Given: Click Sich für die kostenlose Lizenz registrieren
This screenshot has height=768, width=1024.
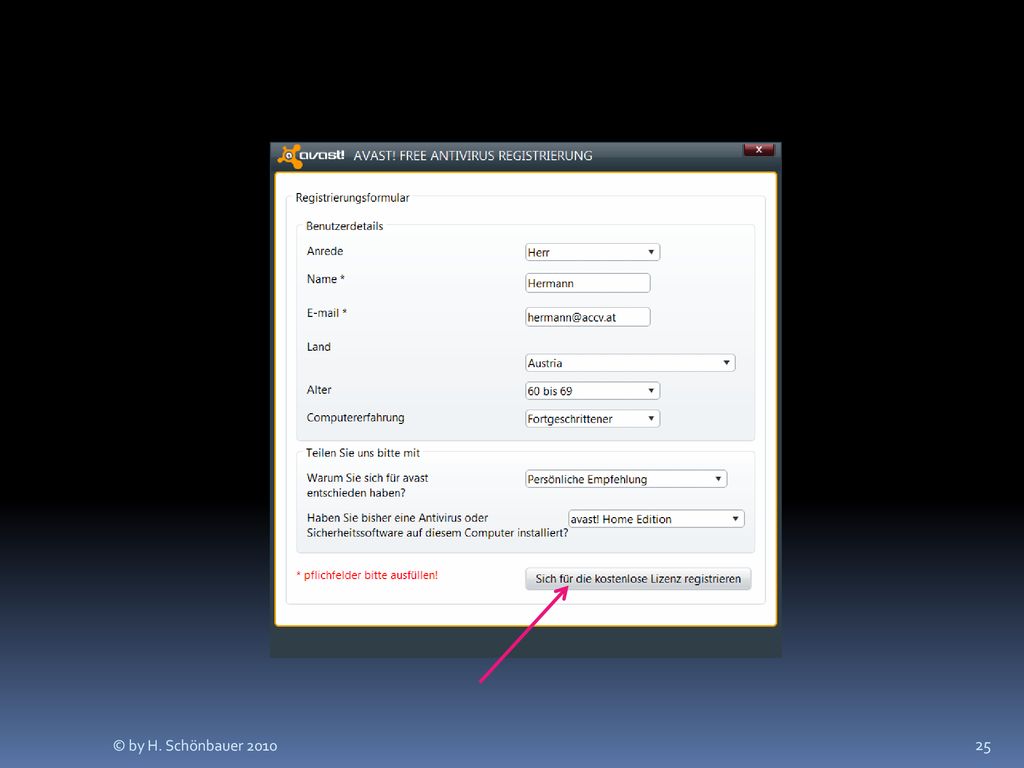Looking at the screenshot, I should 638,579.
